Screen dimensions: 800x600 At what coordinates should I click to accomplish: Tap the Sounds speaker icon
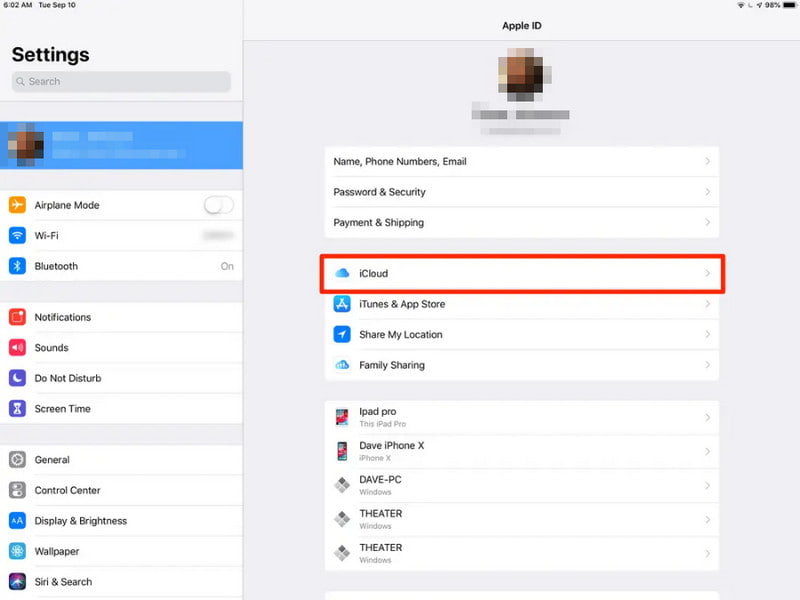17,348
